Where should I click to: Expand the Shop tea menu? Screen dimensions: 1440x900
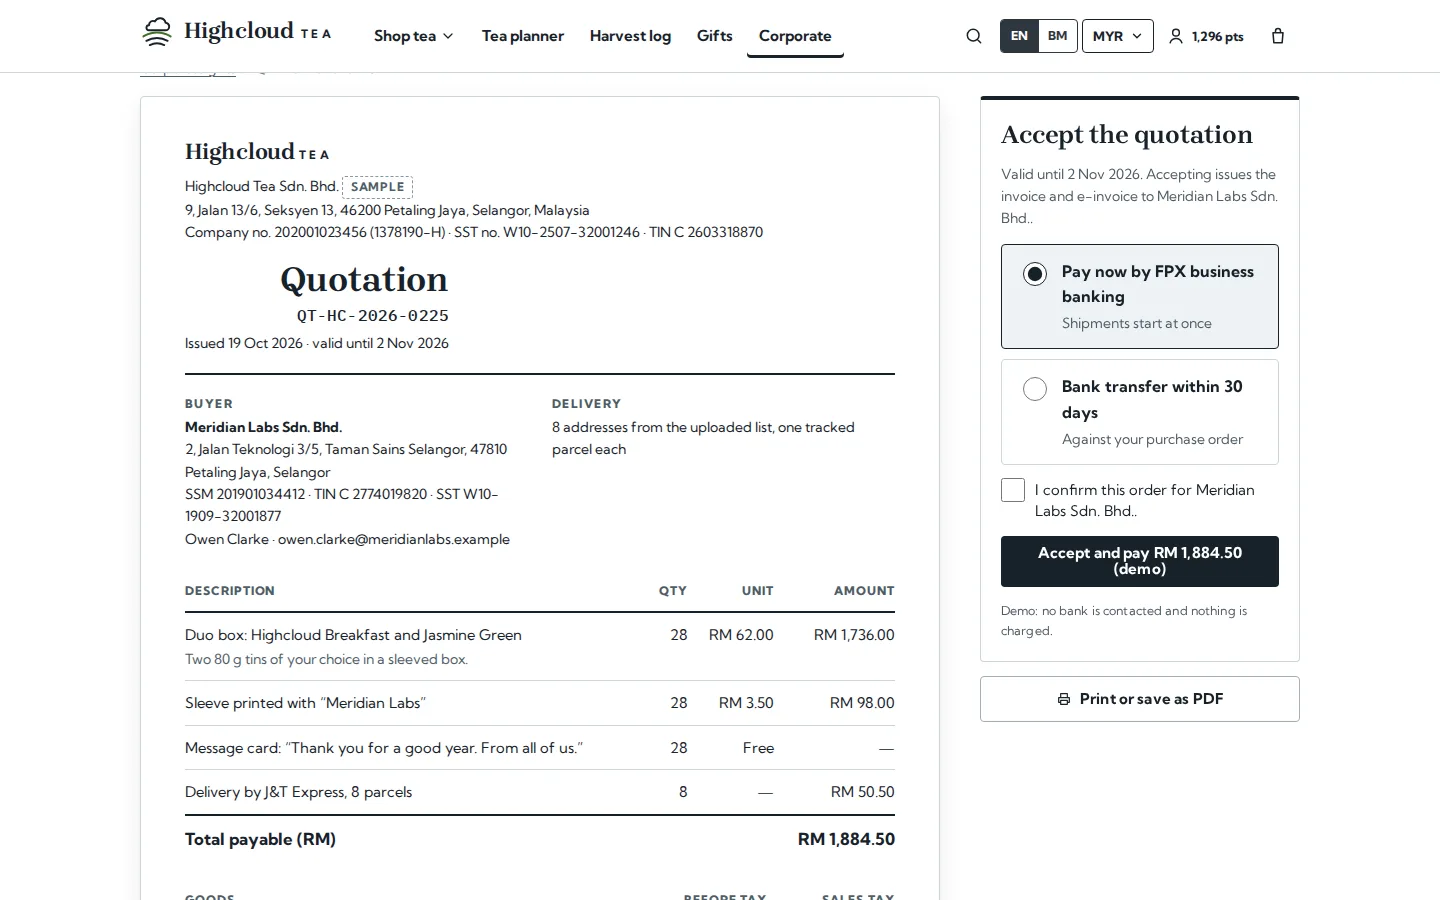[x=413, y=36]
